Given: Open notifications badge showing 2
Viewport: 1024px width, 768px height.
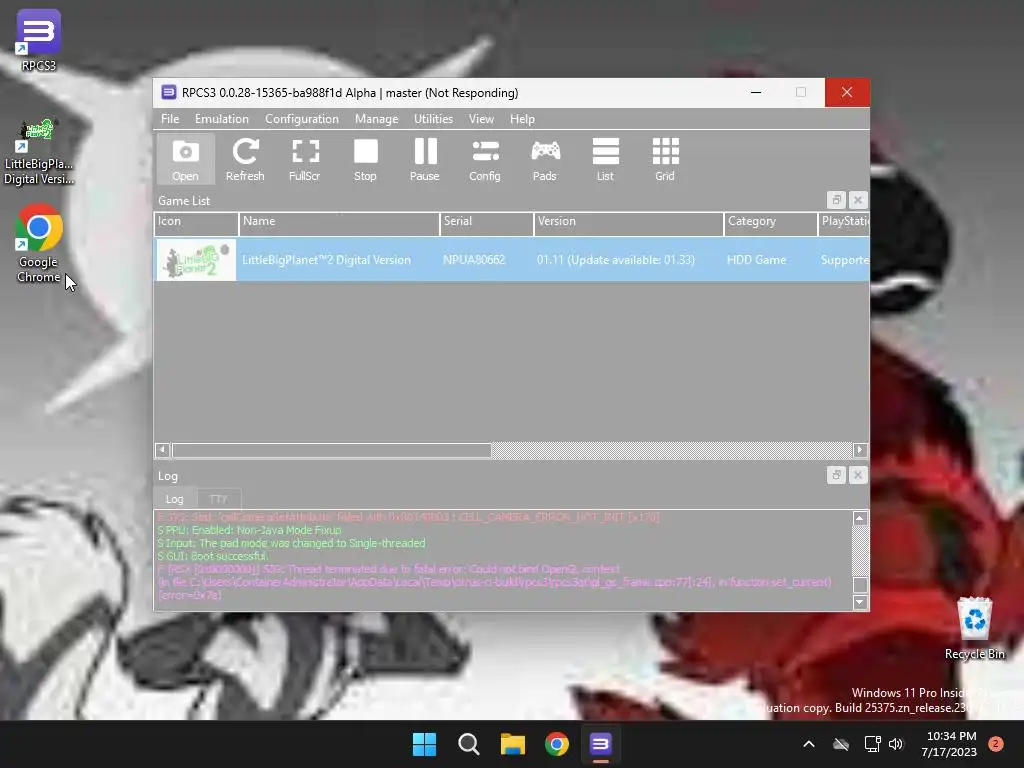Looking at the screenshot, I should coord(996,744).
